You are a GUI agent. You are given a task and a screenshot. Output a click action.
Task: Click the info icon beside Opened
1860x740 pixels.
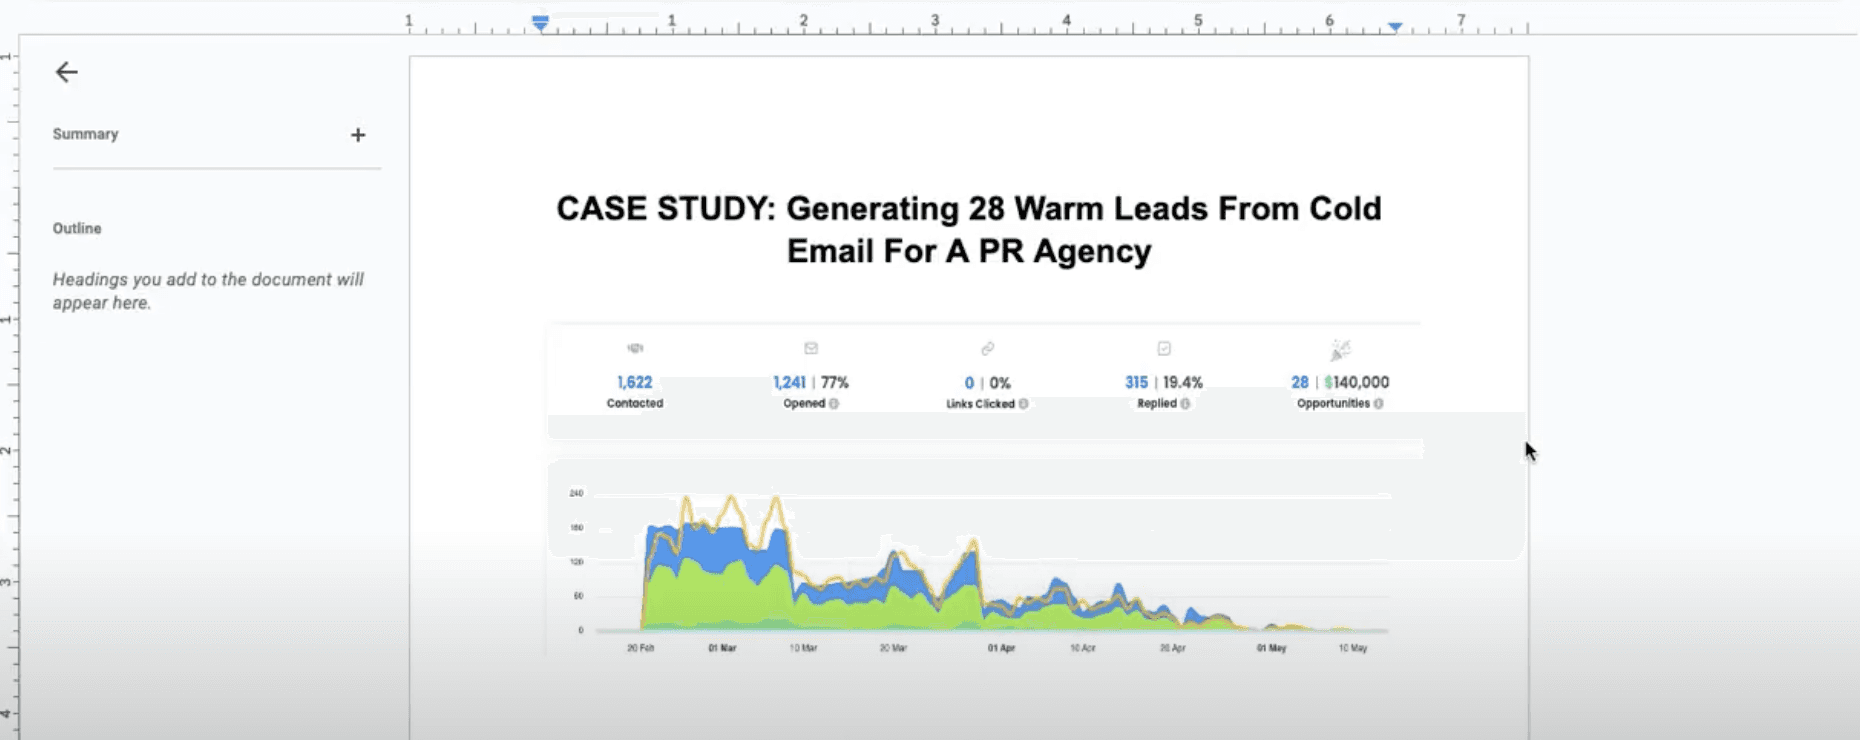point(834,404)
